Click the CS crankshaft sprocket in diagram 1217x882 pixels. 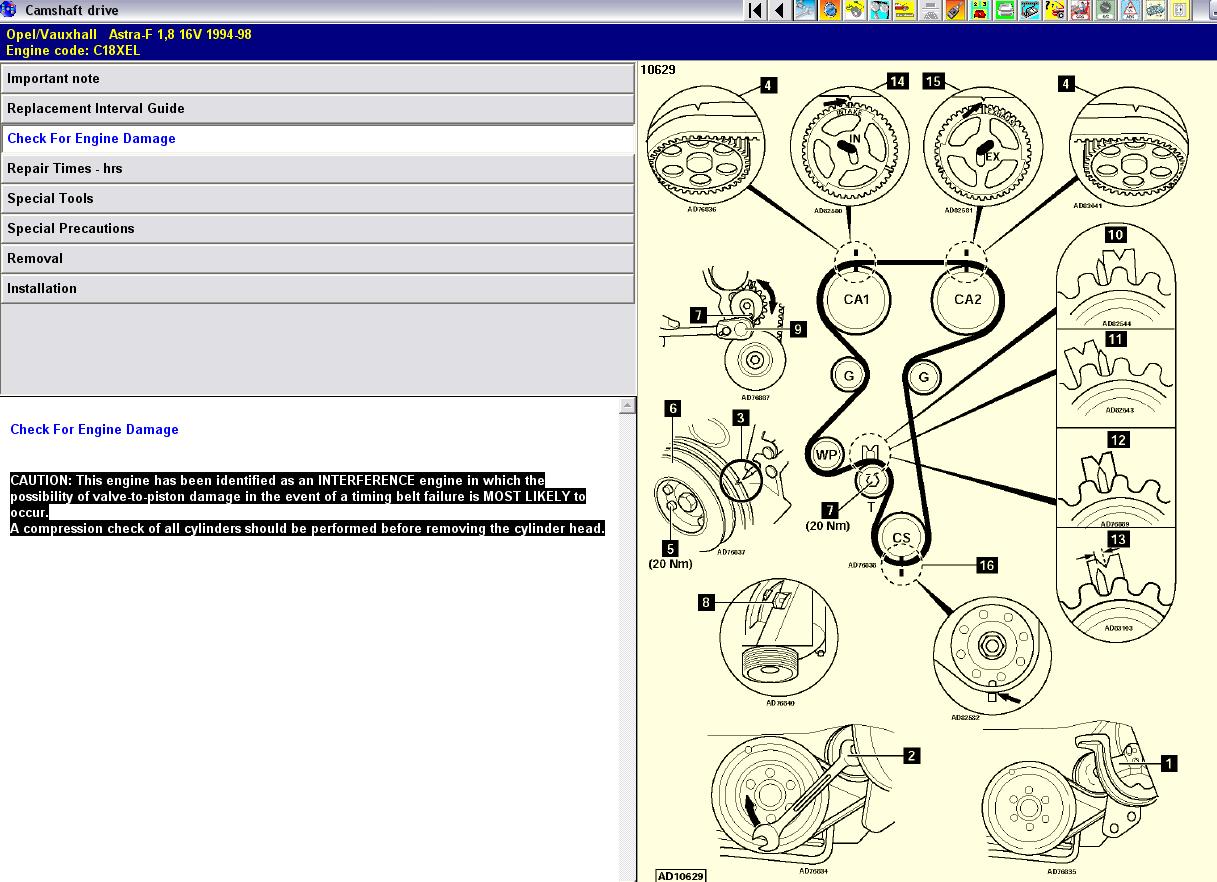tap(902, 539)
